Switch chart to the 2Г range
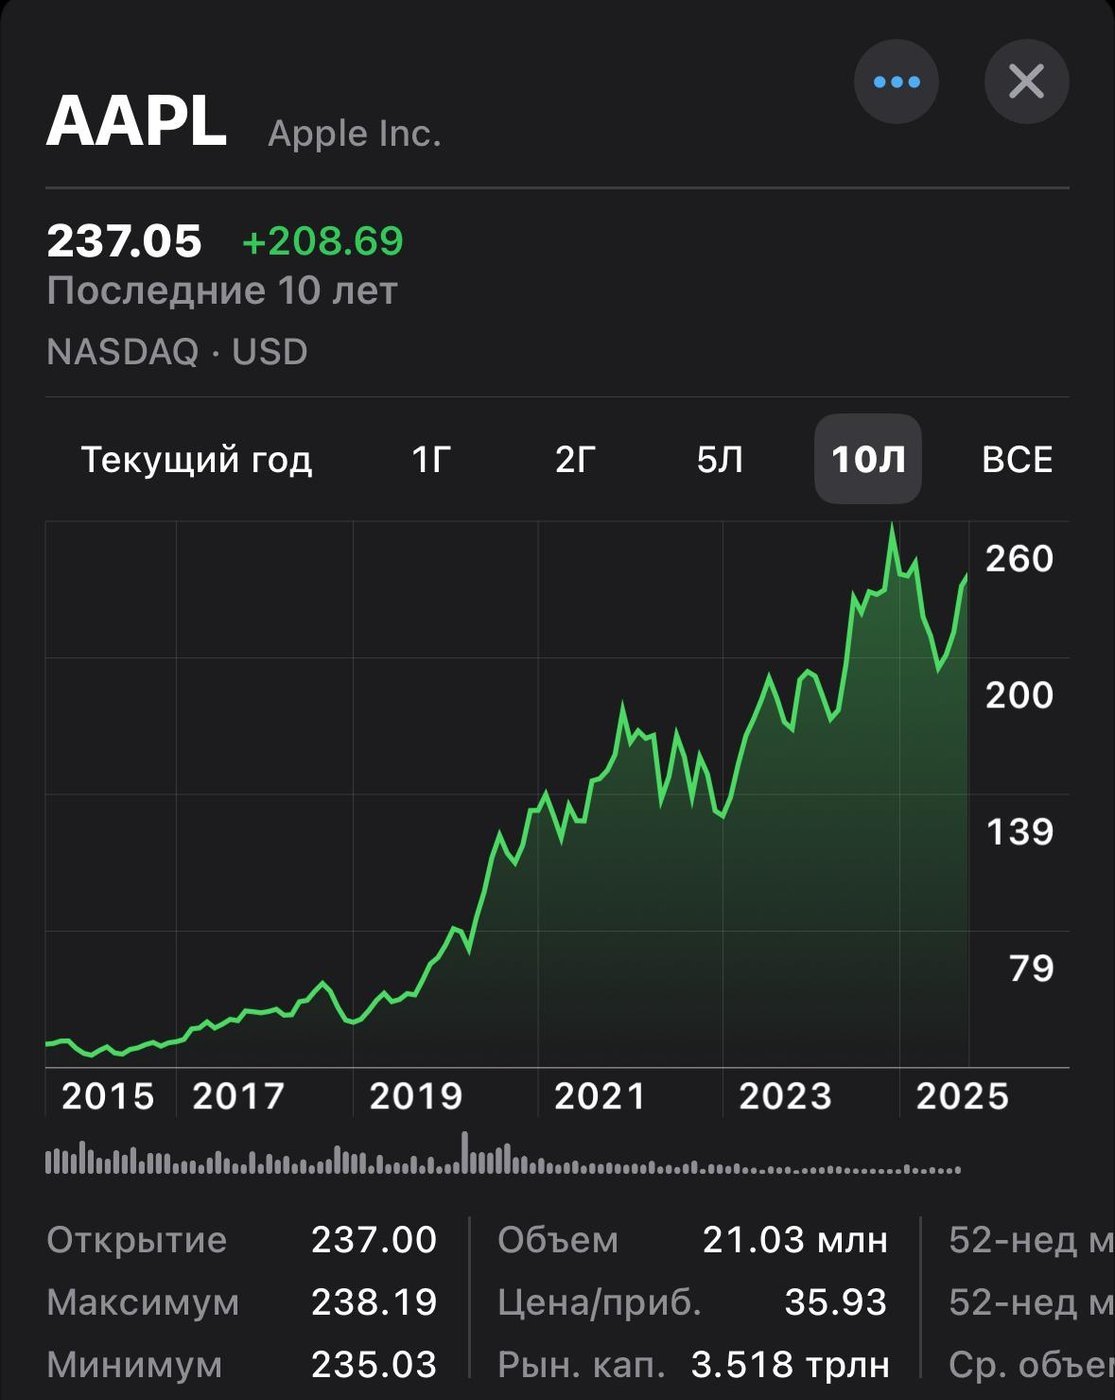The image size is (1115, 1400). [575, 460]
